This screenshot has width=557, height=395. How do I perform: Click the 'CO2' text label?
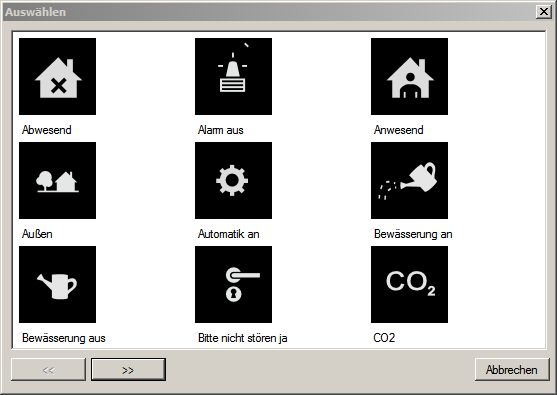coord(384,338)
